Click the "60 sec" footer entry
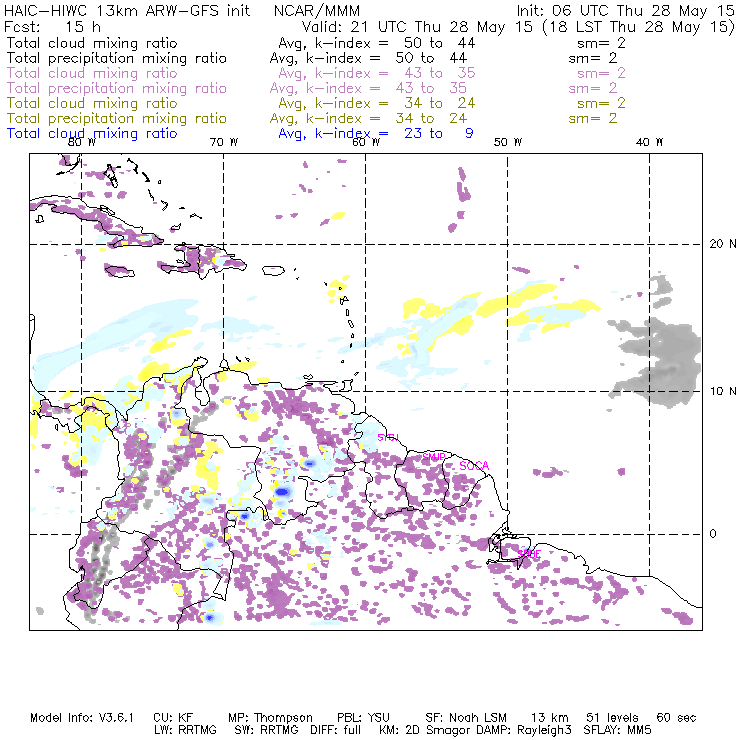The width and height of the screenshot is (740, 740). click(x=676, y=718)
